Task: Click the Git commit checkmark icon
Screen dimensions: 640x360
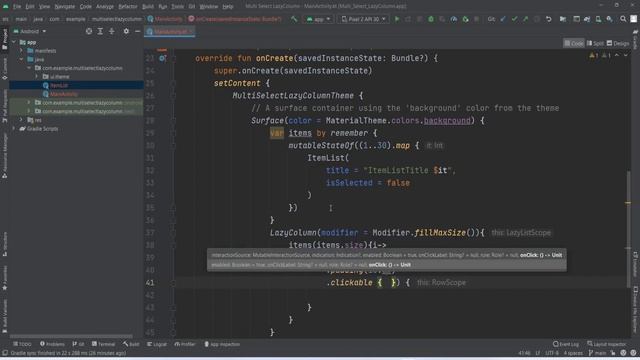Action: (514, 19)
